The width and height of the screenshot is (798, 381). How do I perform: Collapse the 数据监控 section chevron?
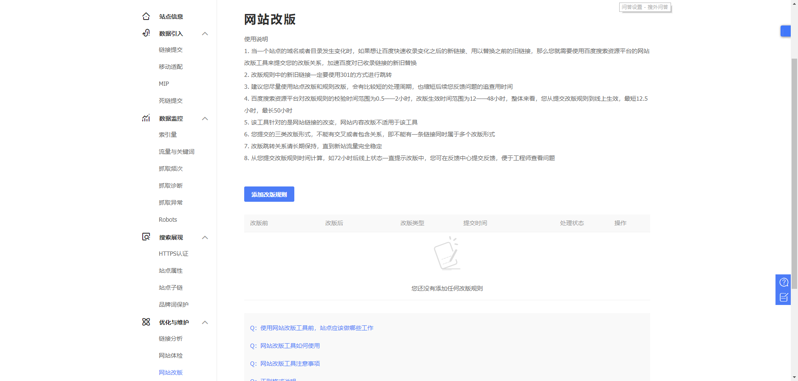[205, 119]
